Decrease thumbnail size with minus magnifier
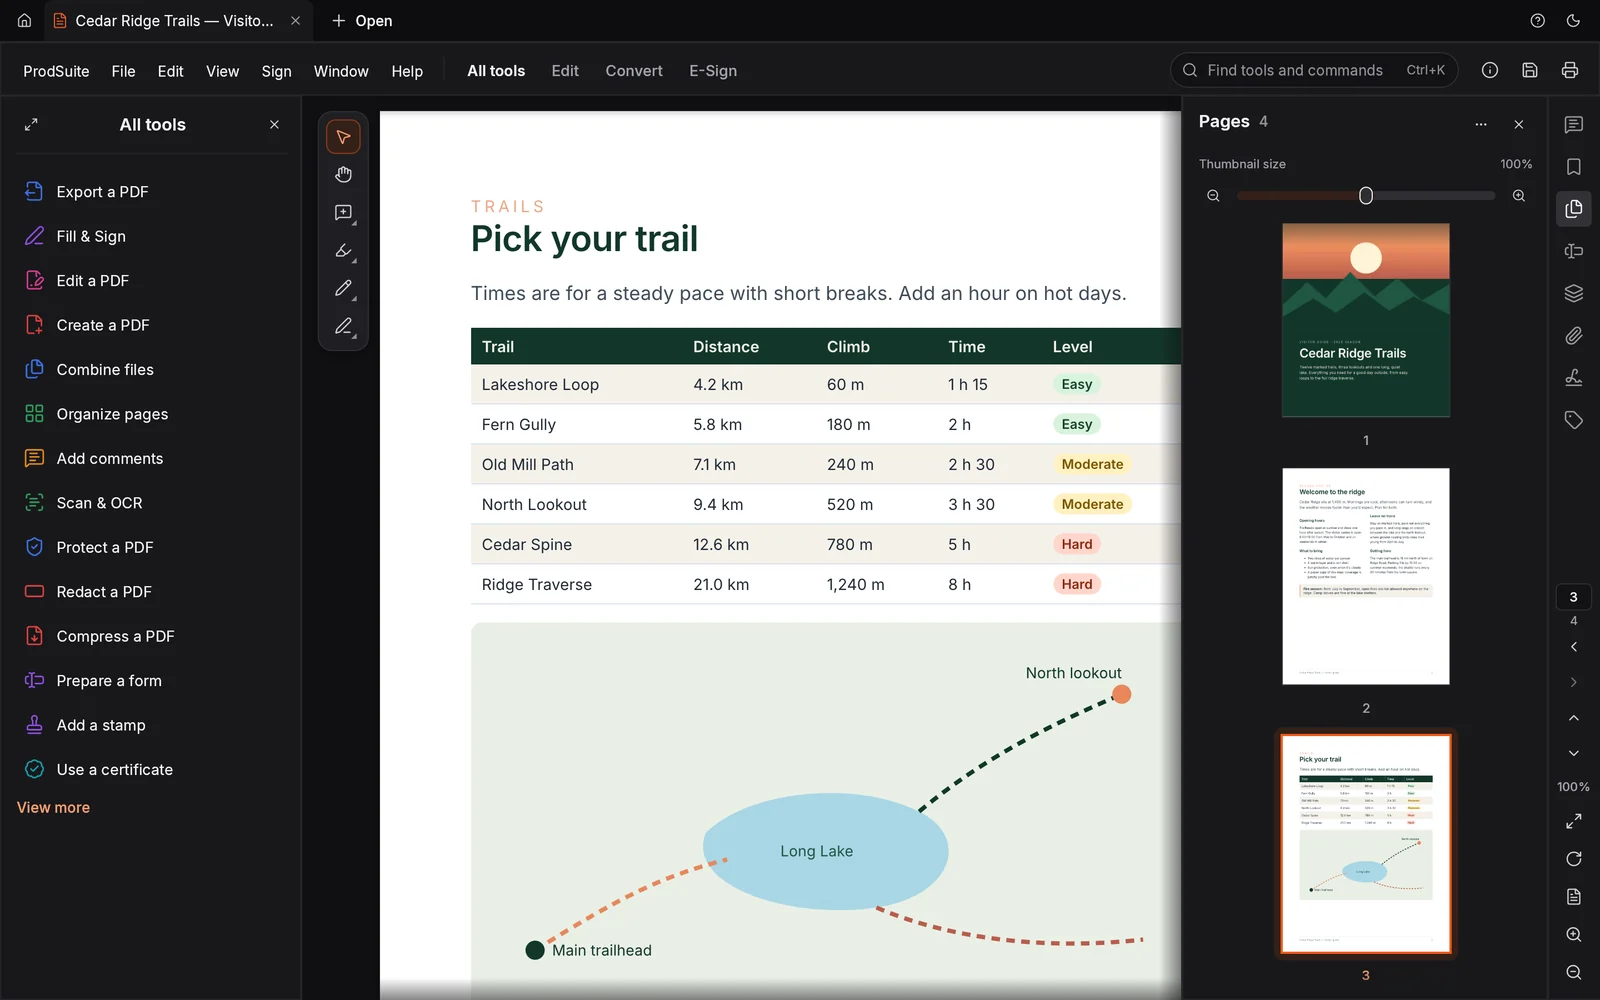The image size is (1600, 1000). (1213, 196)
